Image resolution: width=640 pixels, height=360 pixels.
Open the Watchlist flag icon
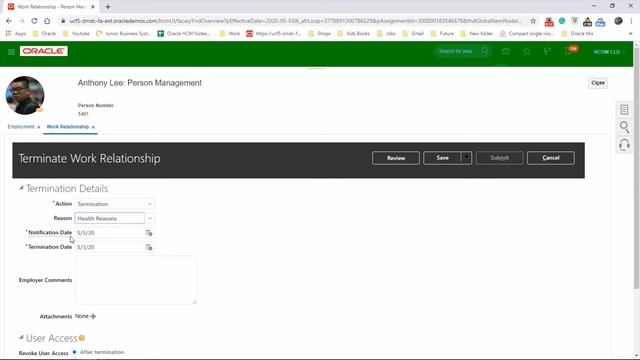click(x=547, y=51)
